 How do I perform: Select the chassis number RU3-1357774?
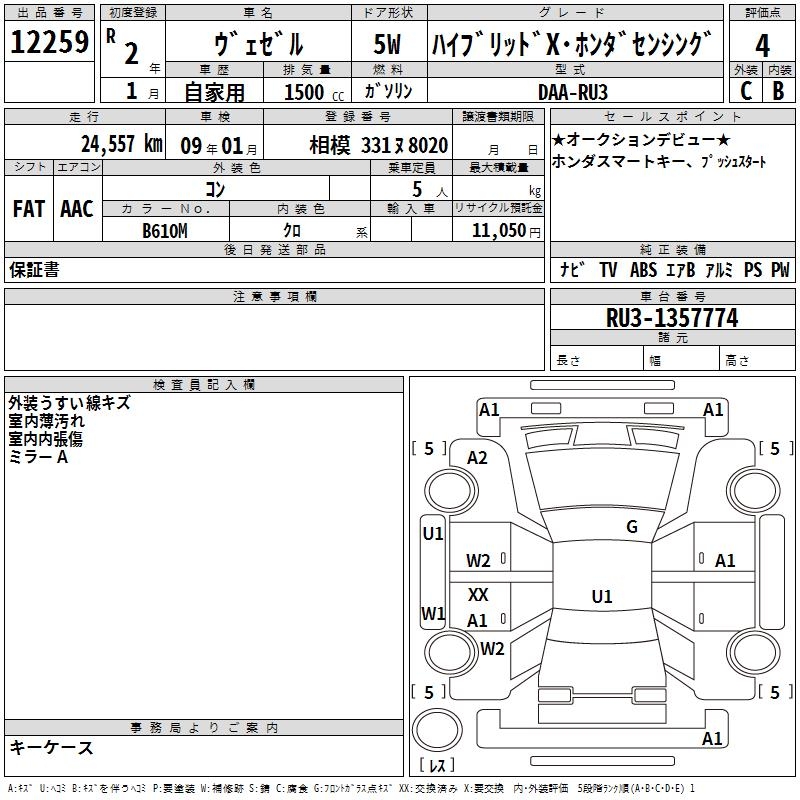[672, 318]
